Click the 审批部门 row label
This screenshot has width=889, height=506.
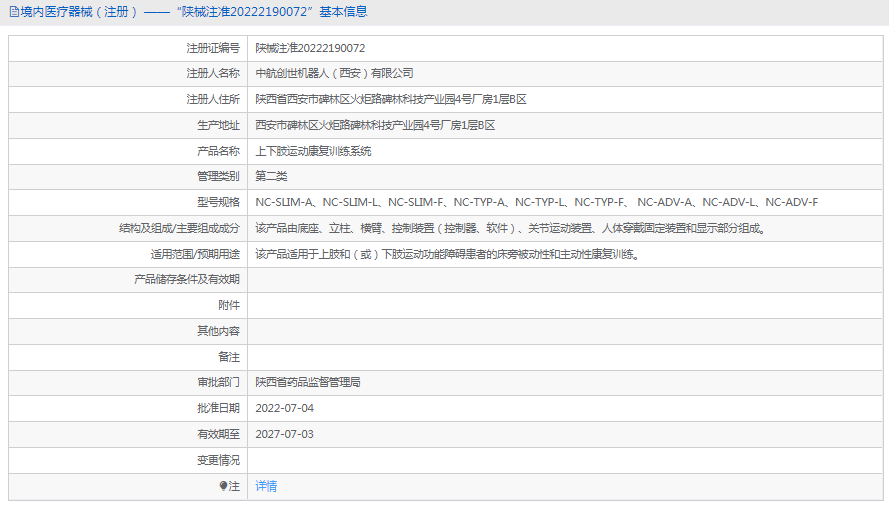coord(218,382)
